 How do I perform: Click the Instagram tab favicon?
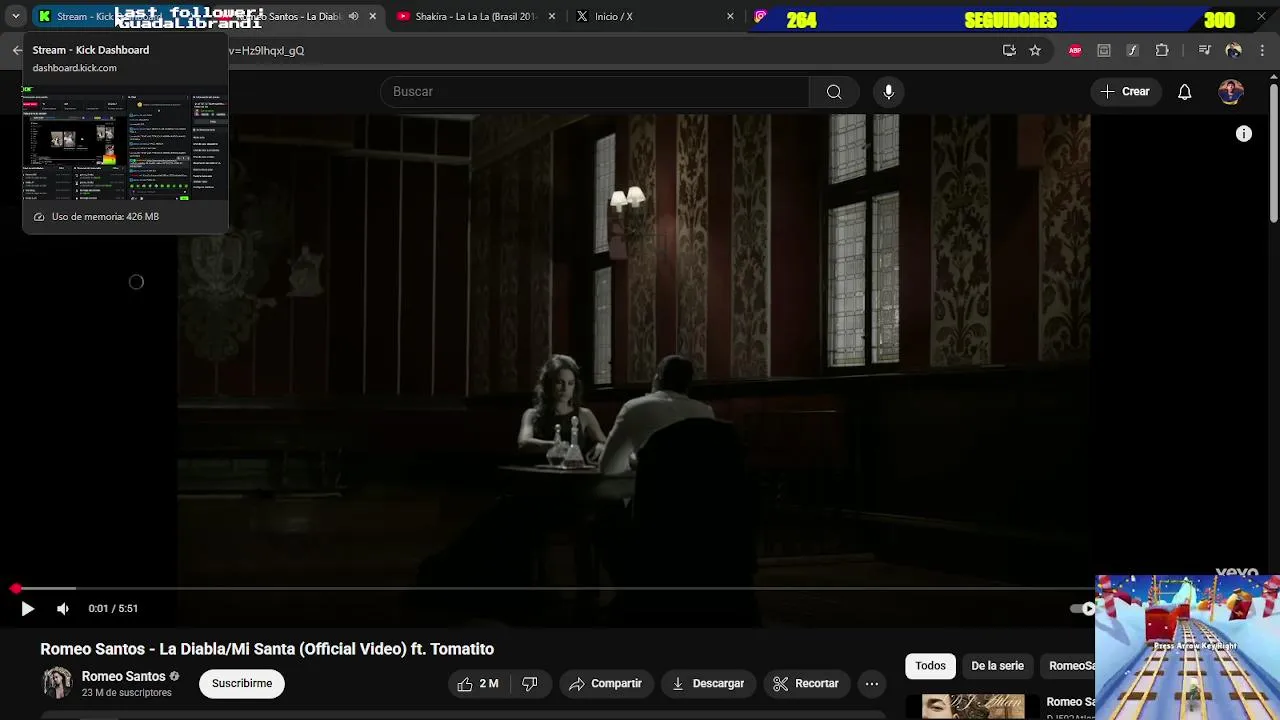[x=760, y=16]
